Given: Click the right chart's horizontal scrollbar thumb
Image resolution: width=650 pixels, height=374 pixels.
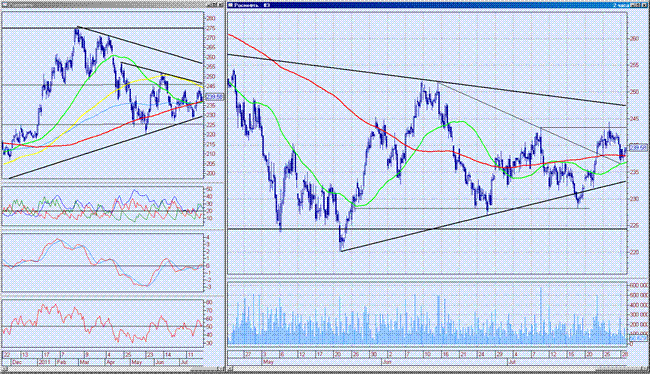Looking at the screenshot, I should click(x=618, y=369).
